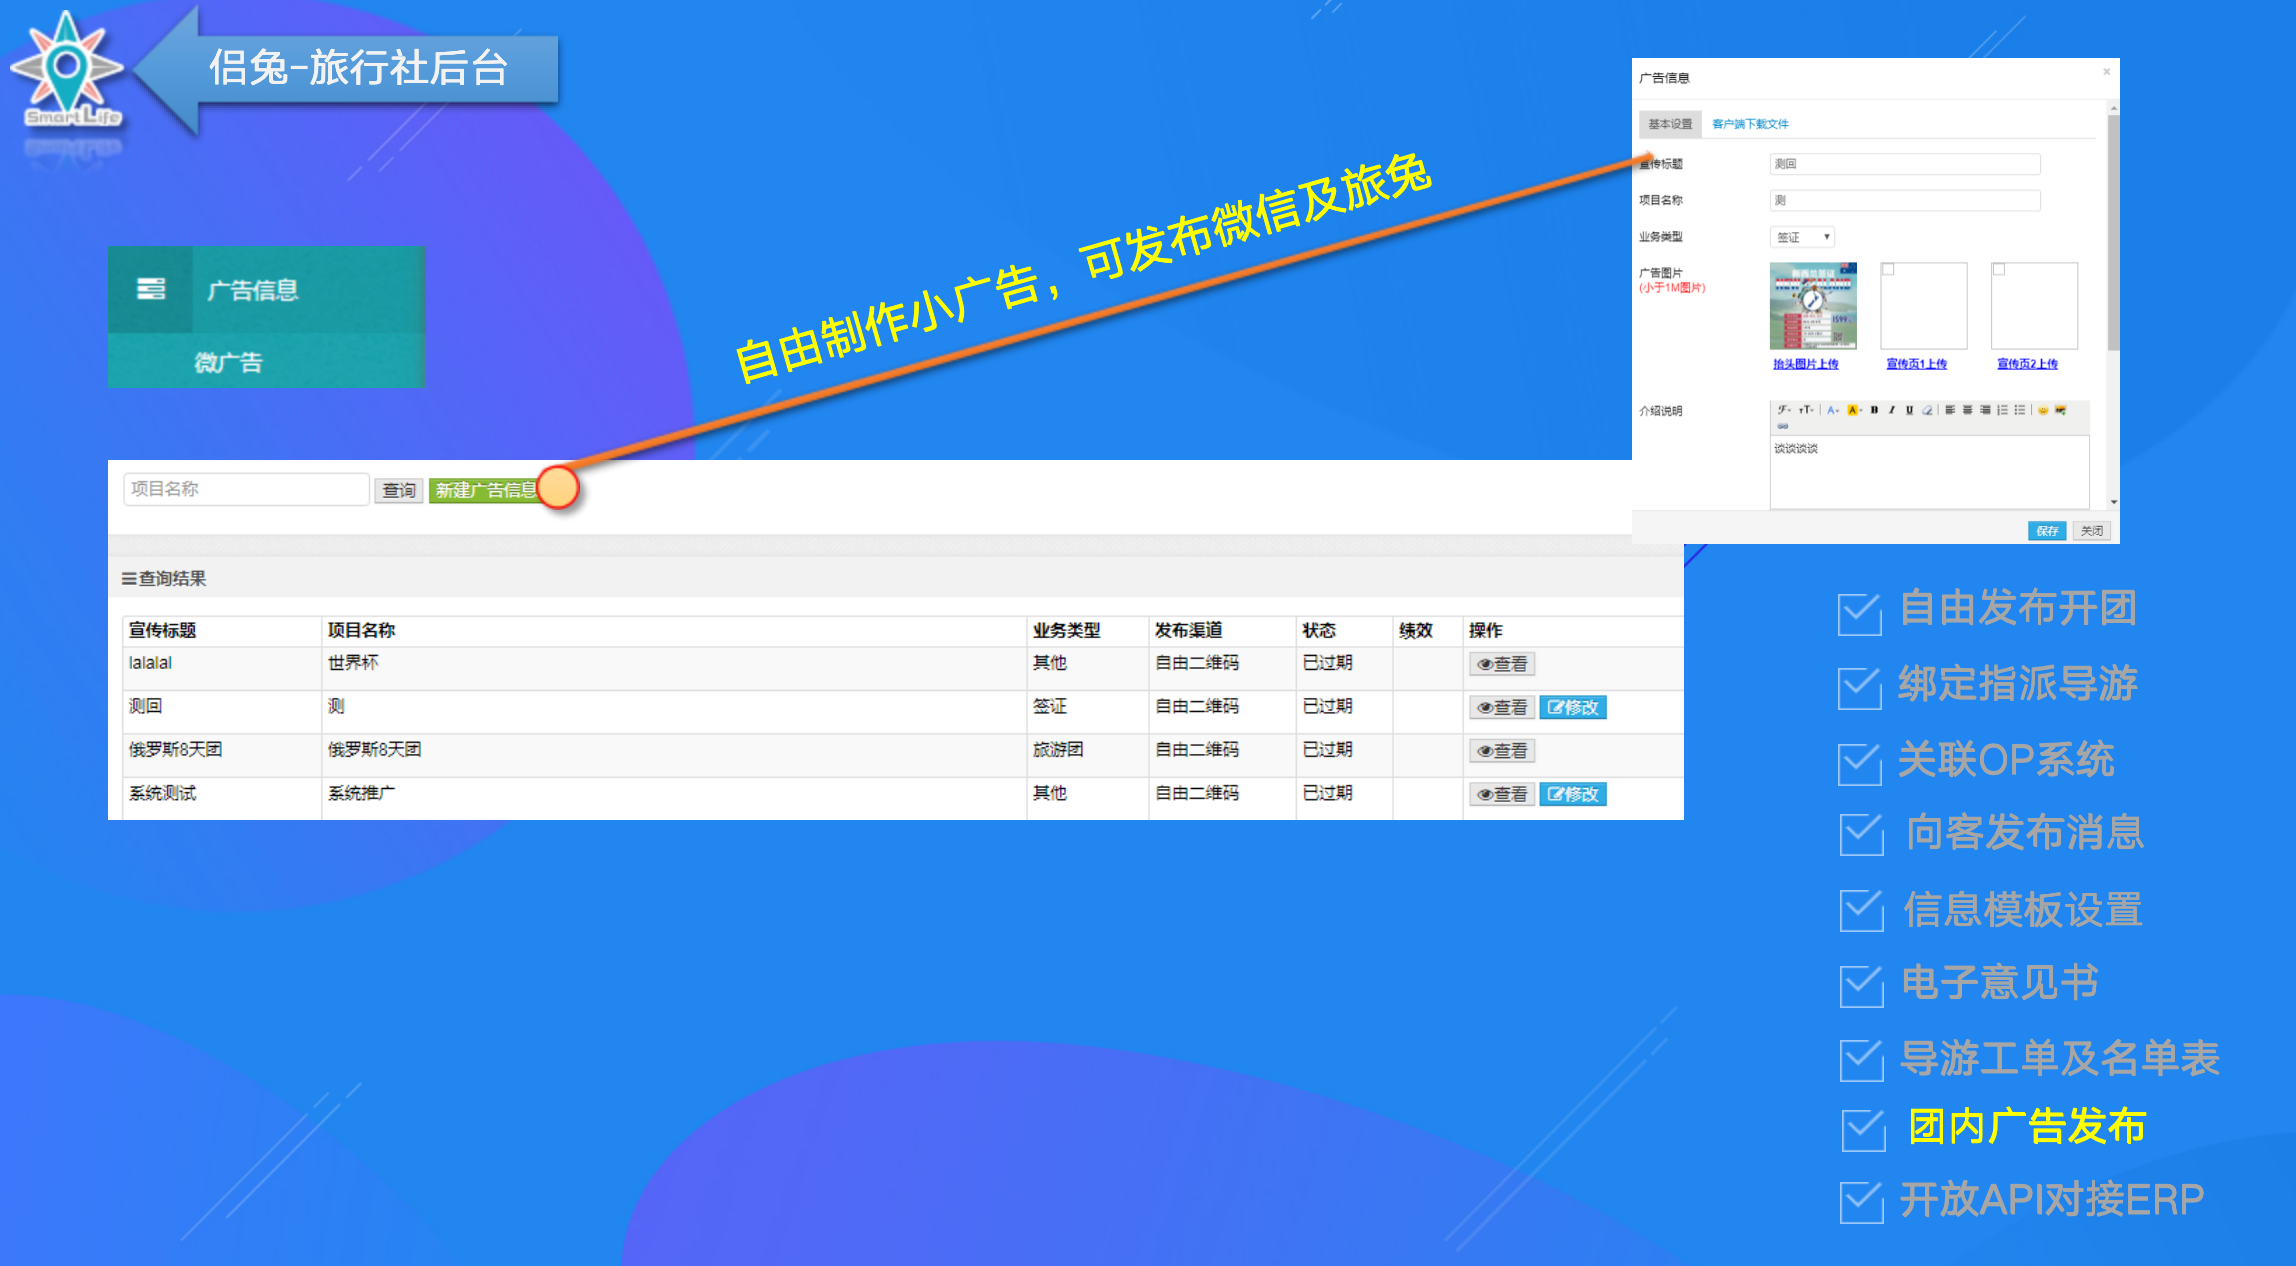Click the yellow highlight color A icon

tap(1855, 410)
